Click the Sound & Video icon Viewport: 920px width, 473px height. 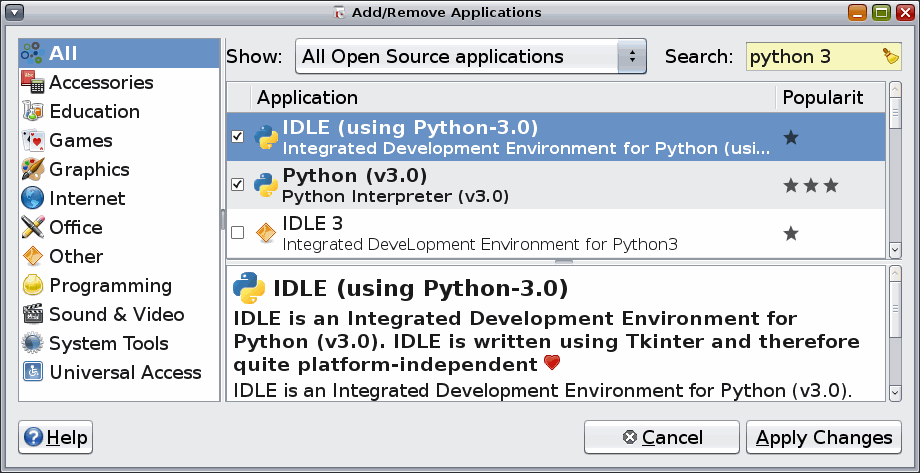(32, 315)
